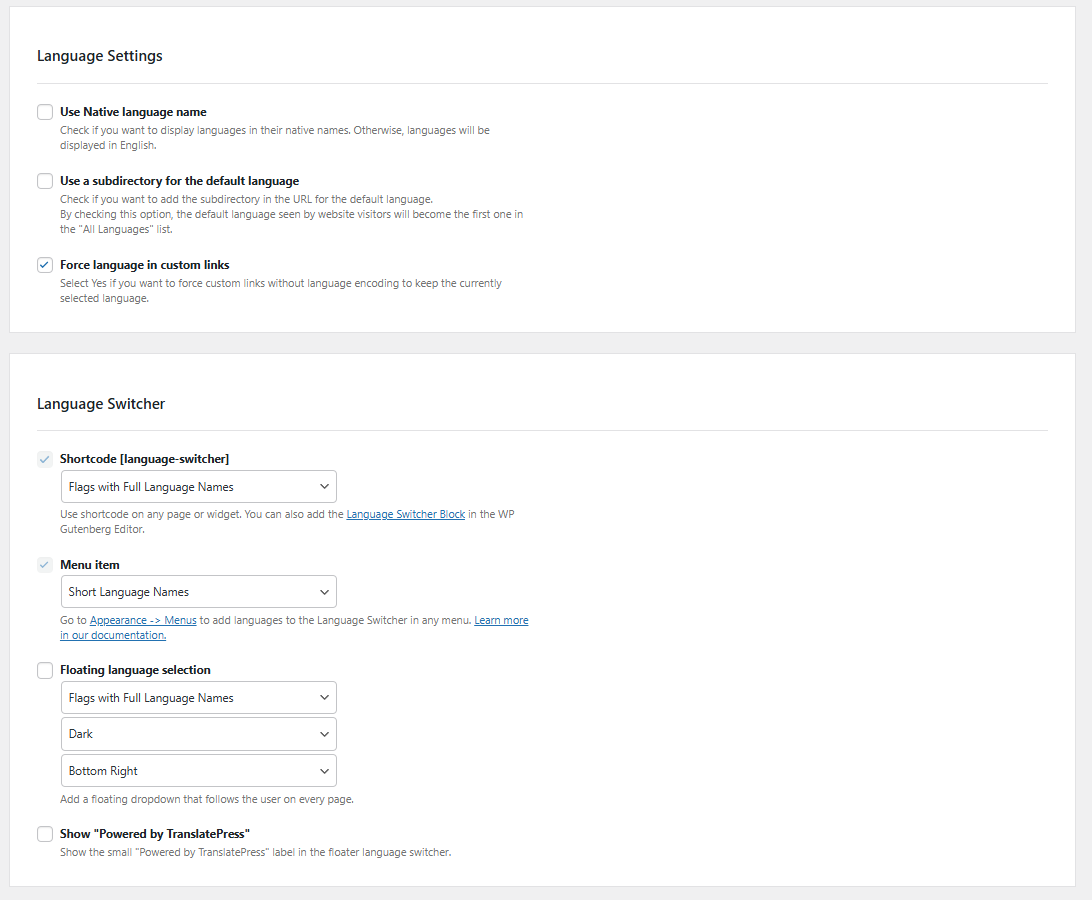
Task: Toggle off the "Shortcode [language-switcher]" switcher
Action: click(x=44, y=458)
